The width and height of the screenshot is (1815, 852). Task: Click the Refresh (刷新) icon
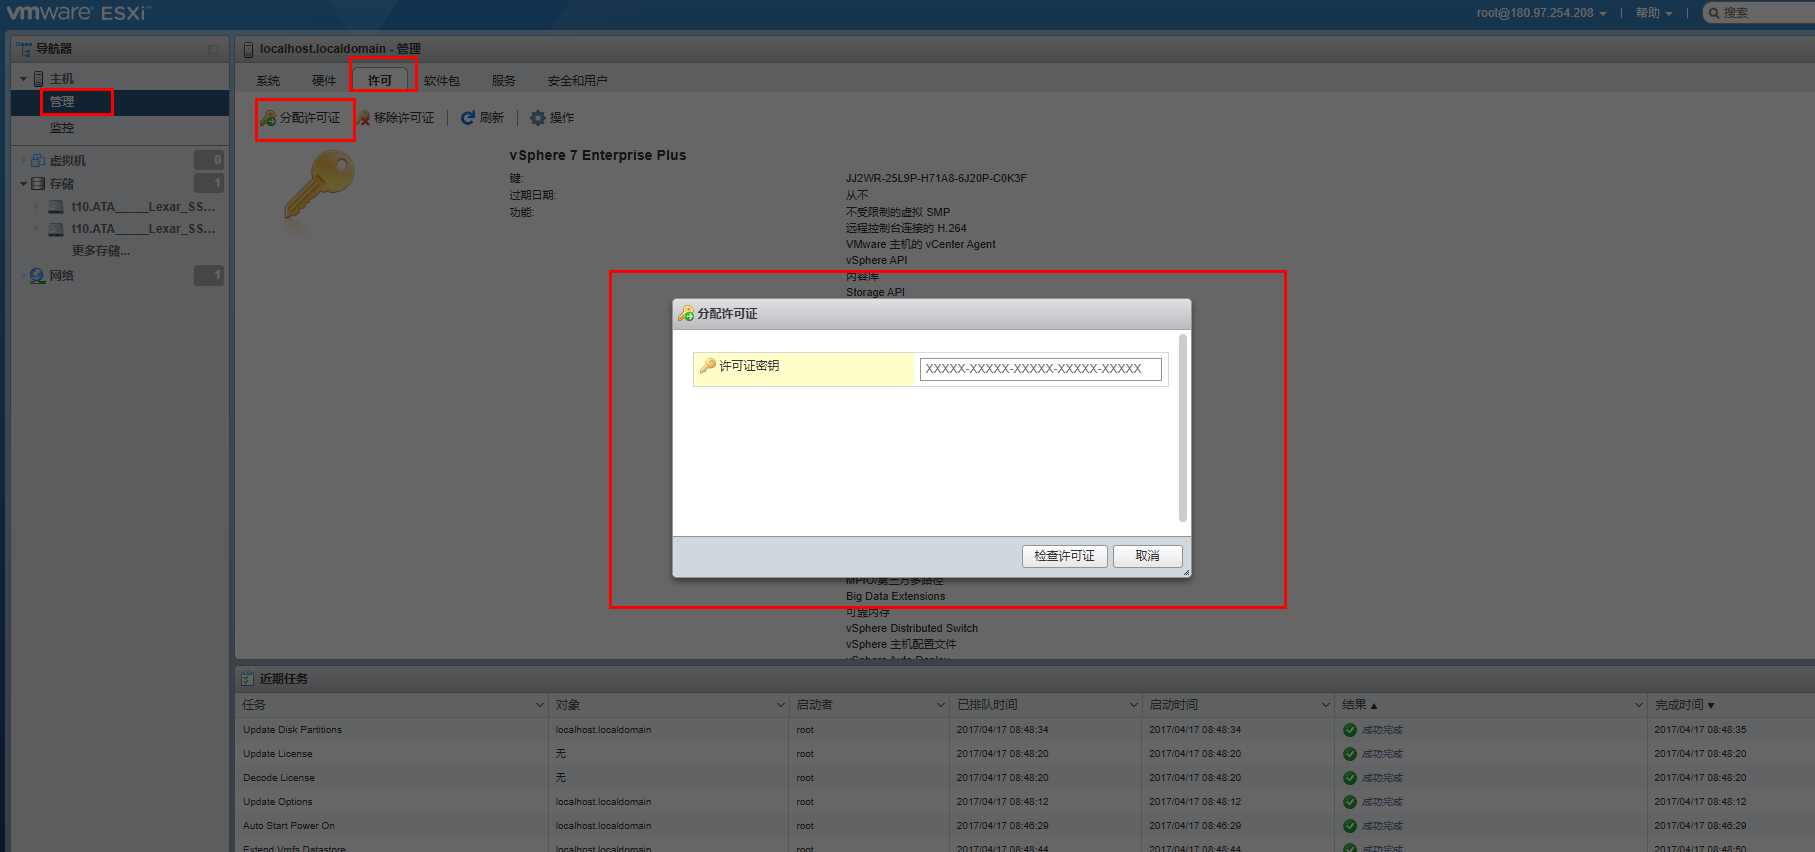pyautogui.click(x=467, y=118)
